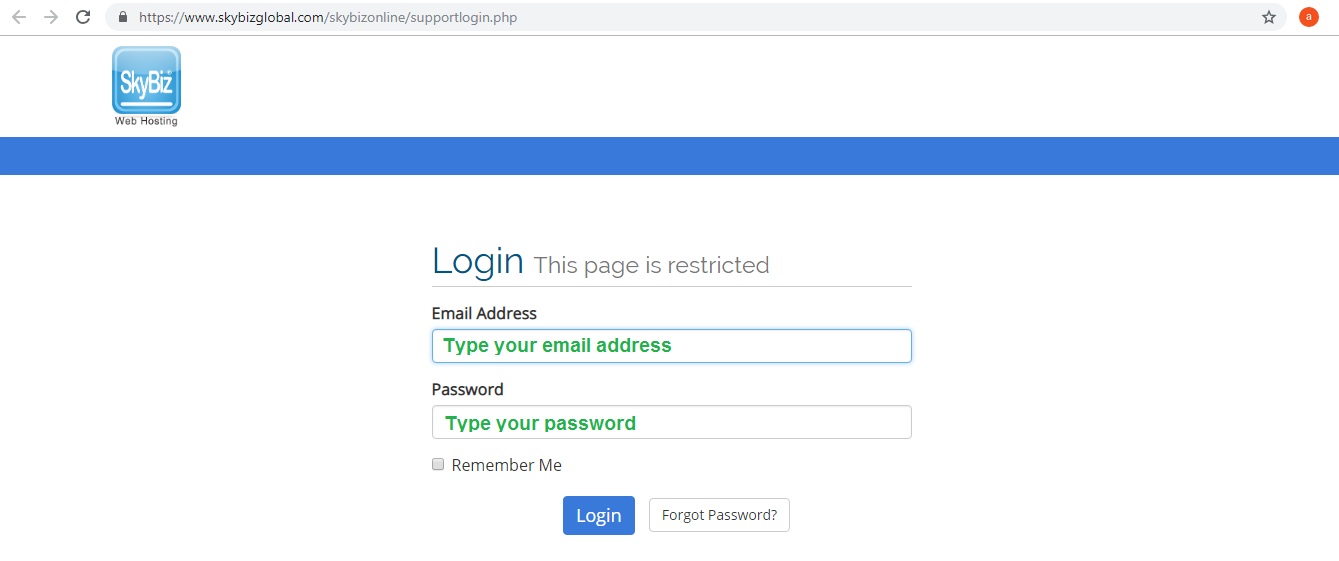Click the Email Address field label
The width and height of the screenshot is (1339, 561).
tap(484, 313)
